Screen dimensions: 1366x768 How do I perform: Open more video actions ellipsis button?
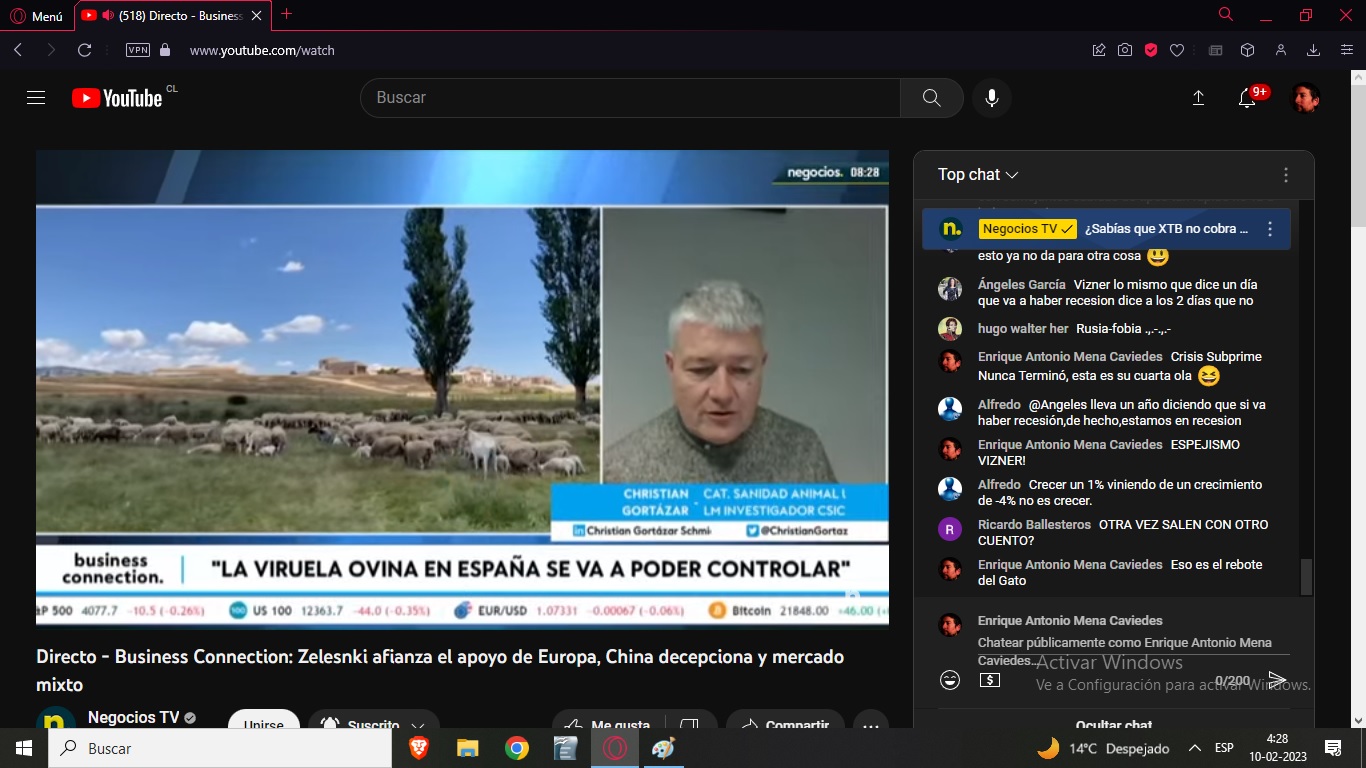pyautogui.click(x=871, y=720)
